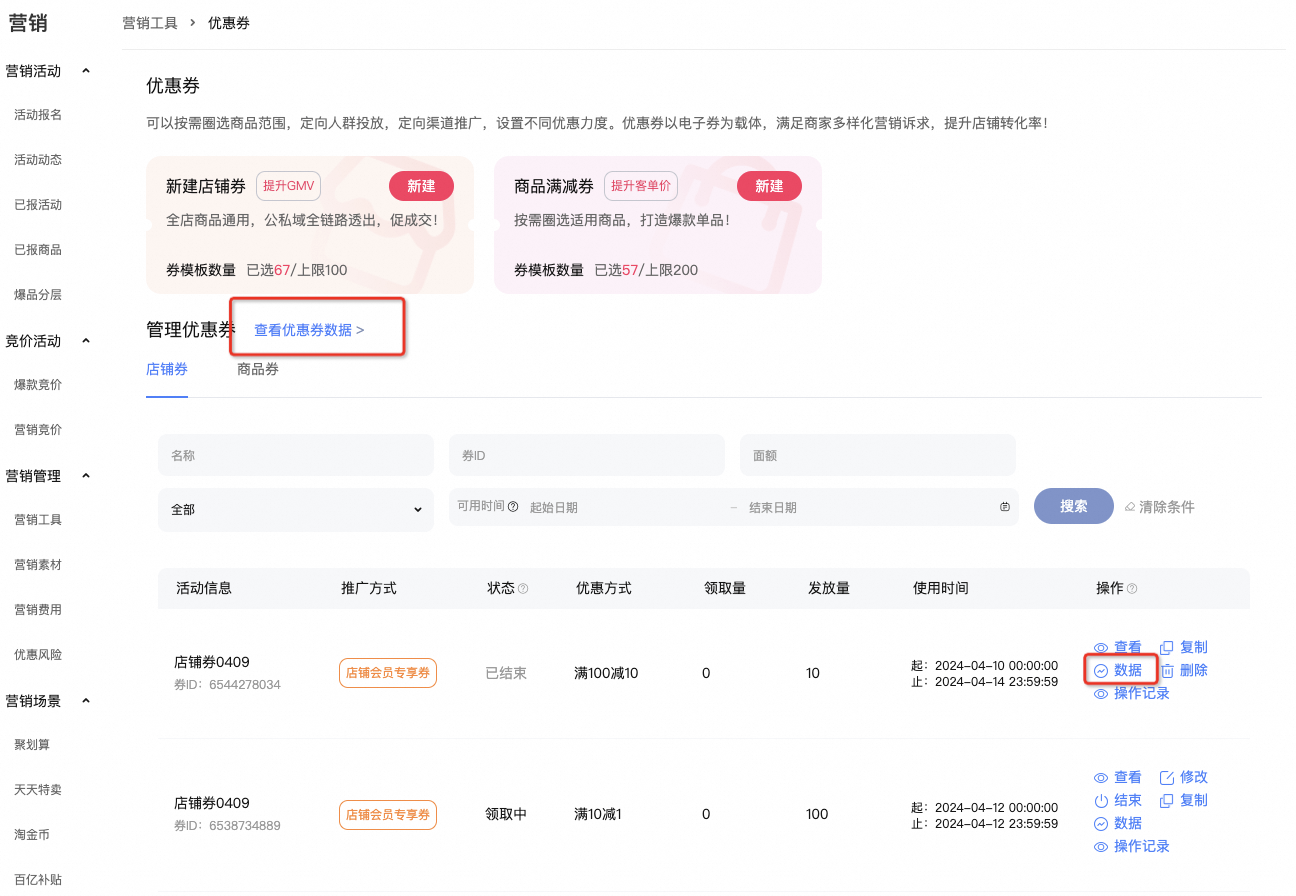This screenshot has width=1296, height=896.
Task: Focus the 名称 search field
Action: [x=296, y=455]
